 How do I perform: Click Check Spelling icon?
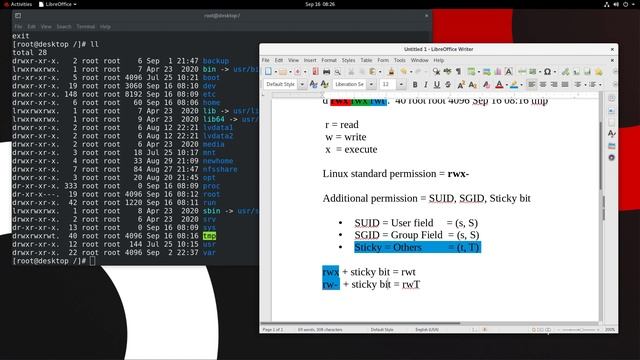447,71
